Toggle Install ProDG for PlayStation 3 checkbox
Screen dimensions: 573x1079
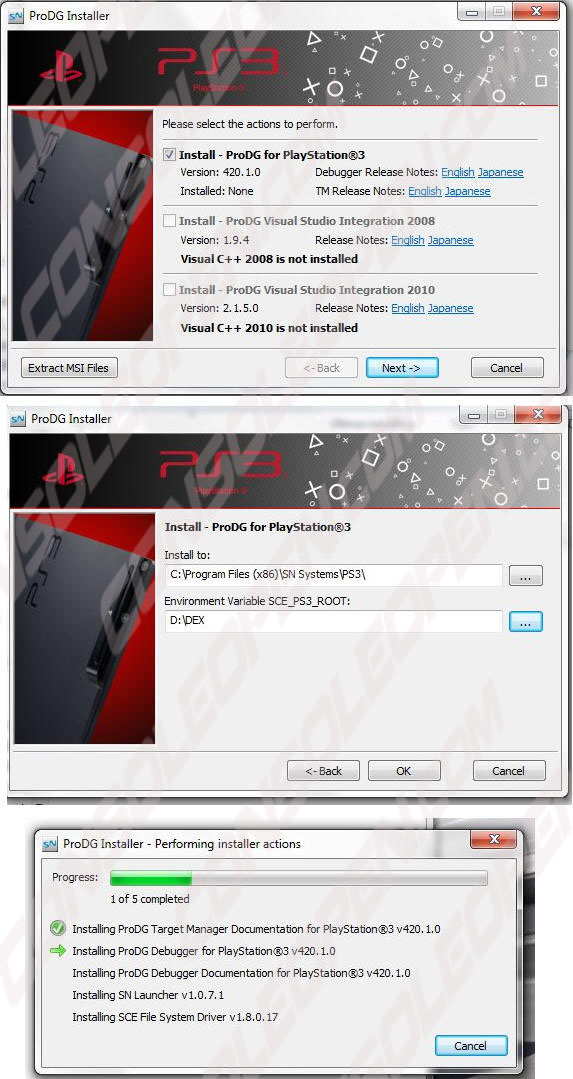(x=169, y=155)
